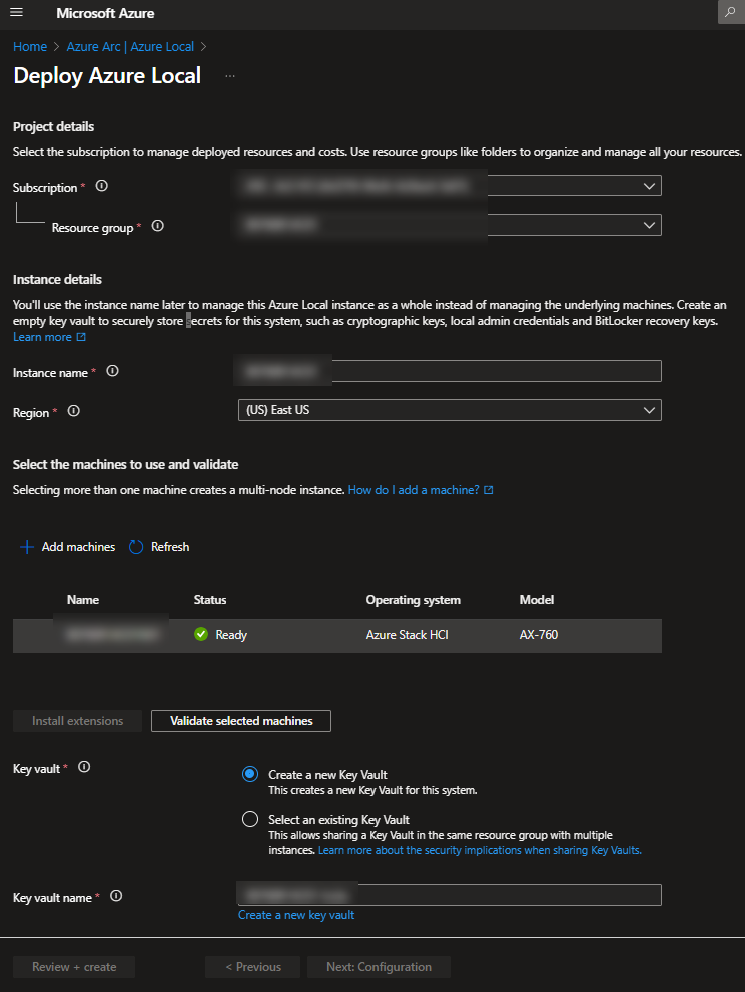Click the Ready status text
The height and width of the screenshot is (992, 745).
click(231, 635)
